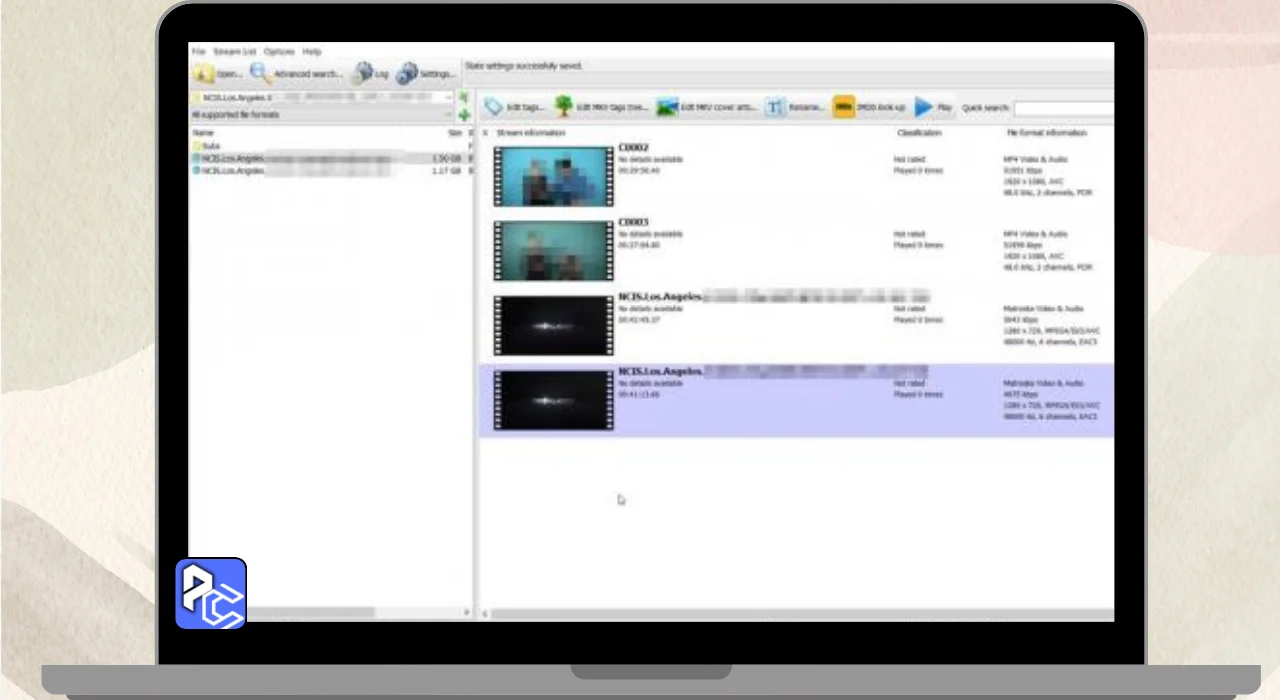Select the Subs folder

pyautogui.click(x=206, y=146)
